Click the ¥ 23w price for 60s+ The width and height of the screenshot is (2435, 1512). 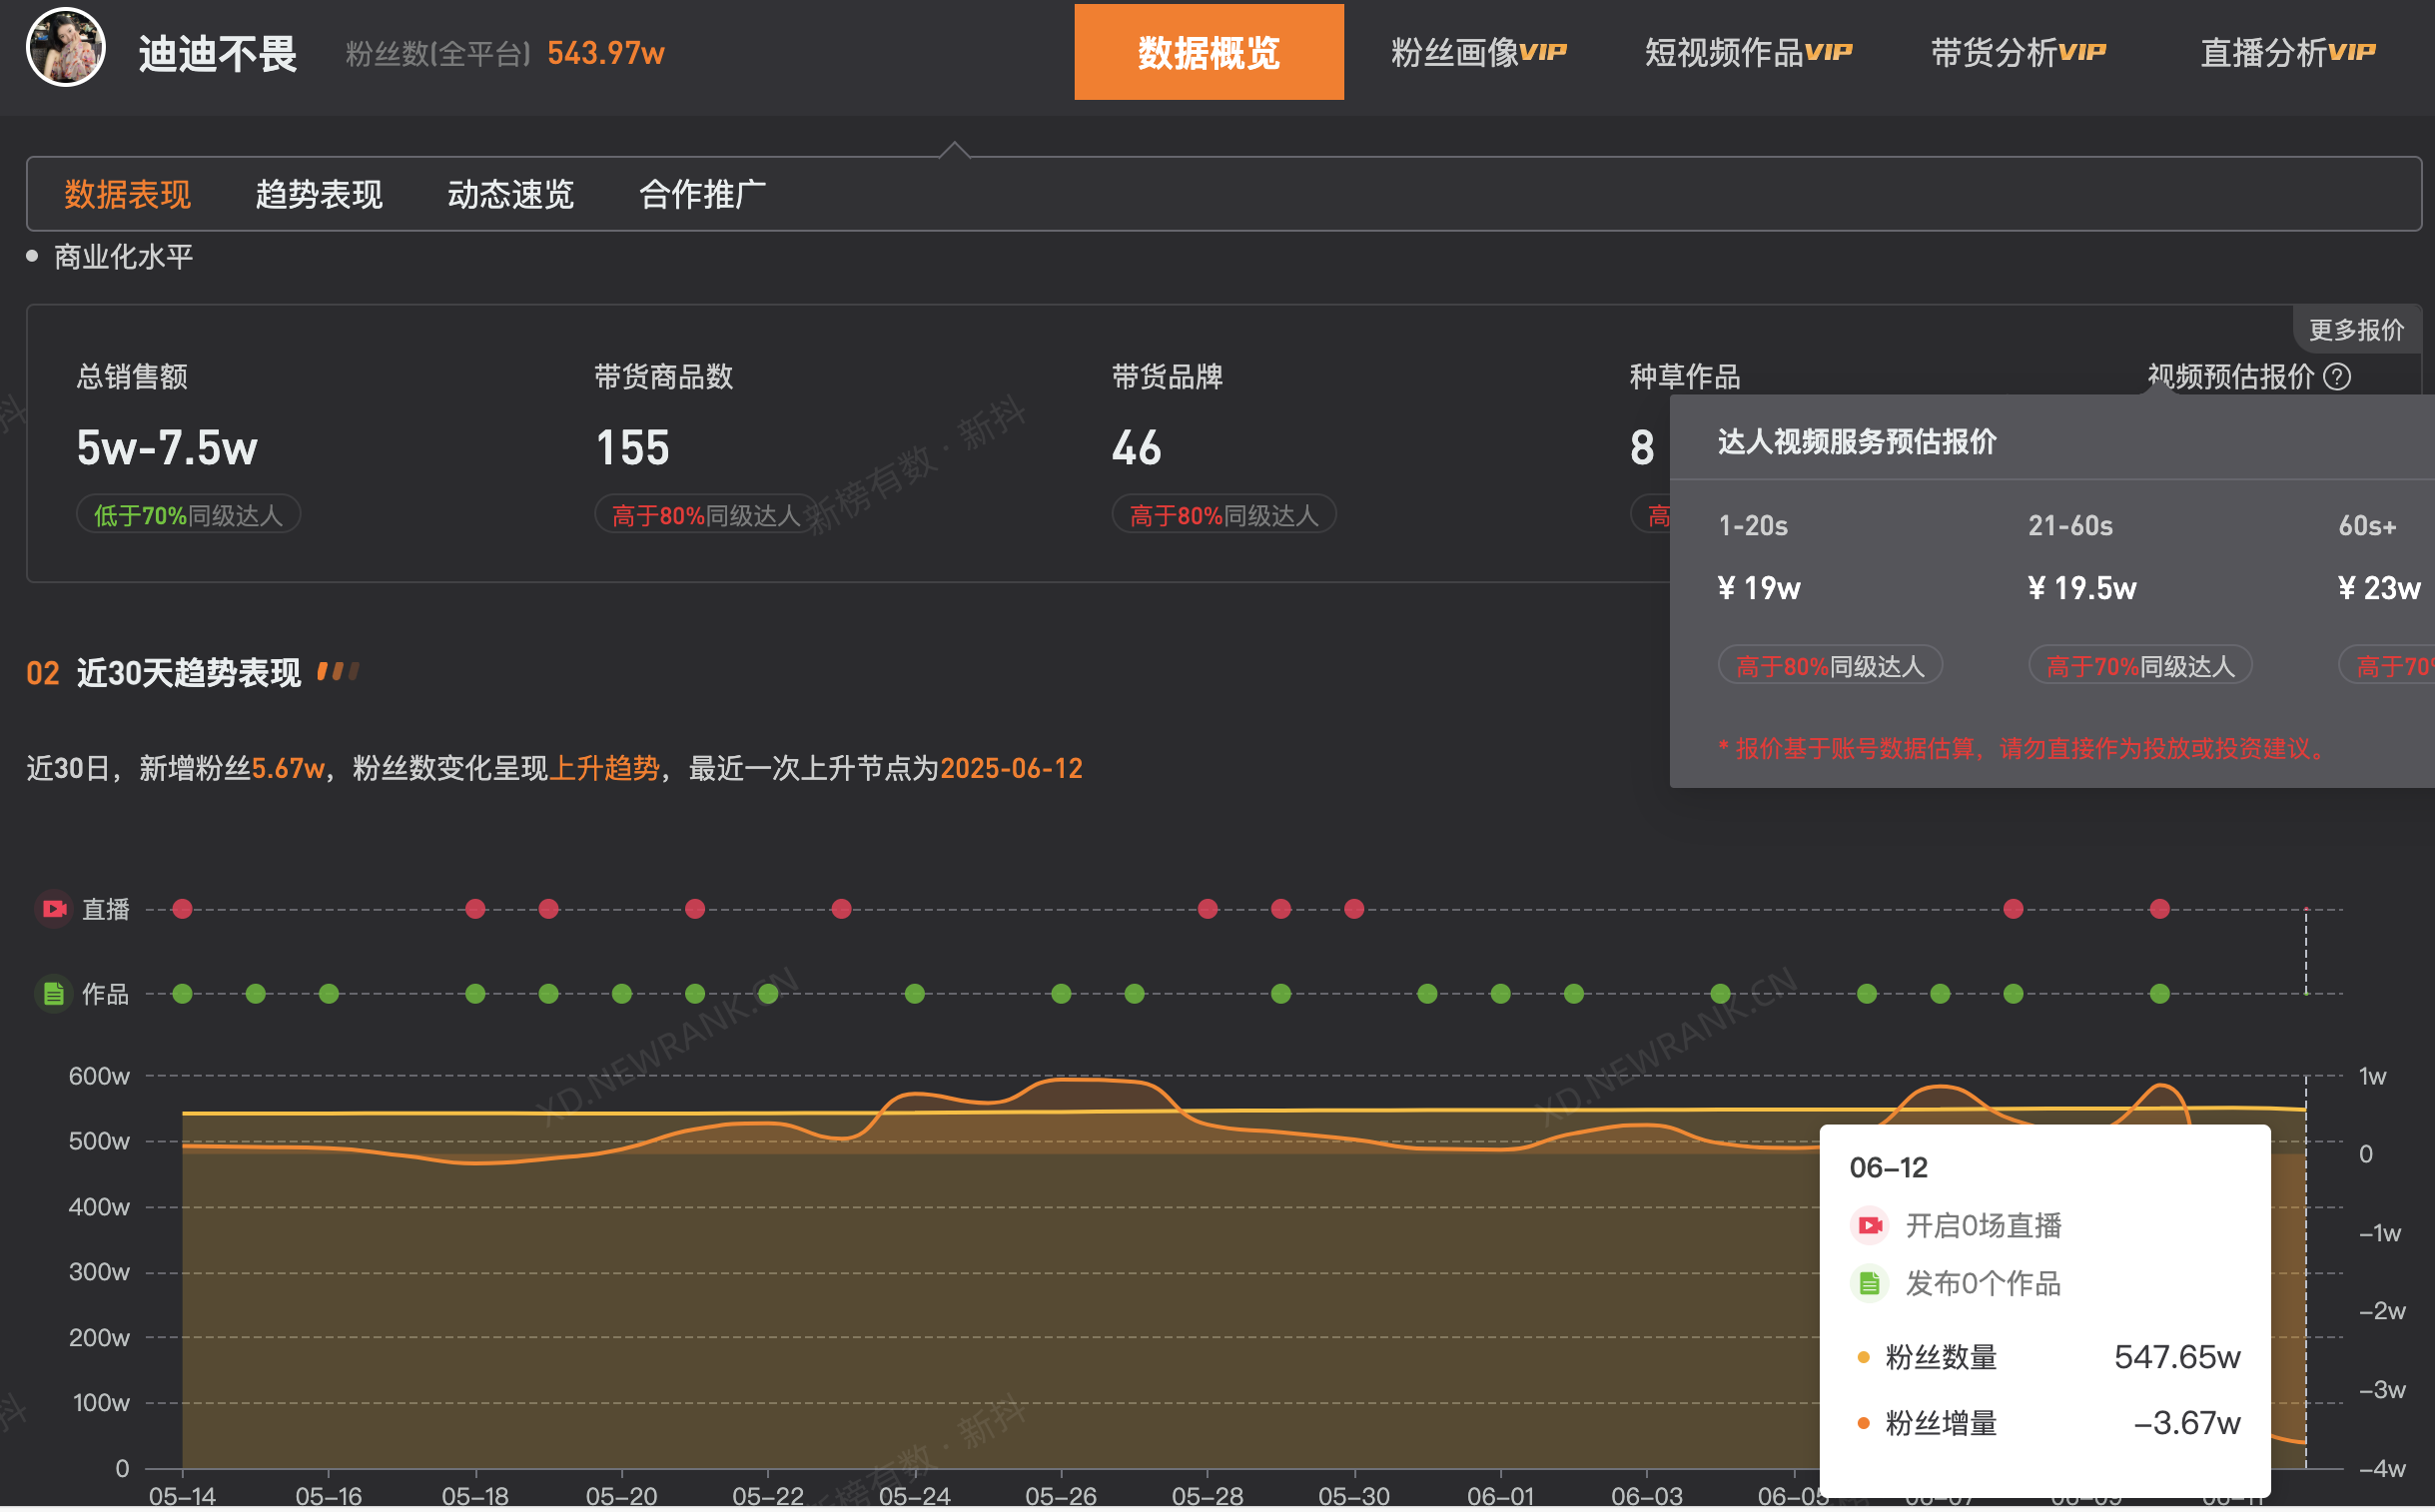point(2379,588)
